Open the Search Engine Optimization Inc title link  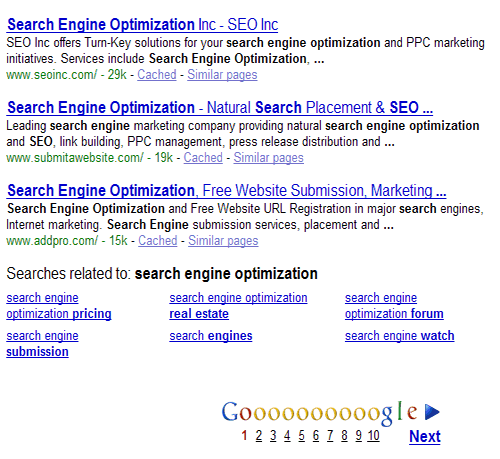(x=142, y=25)
